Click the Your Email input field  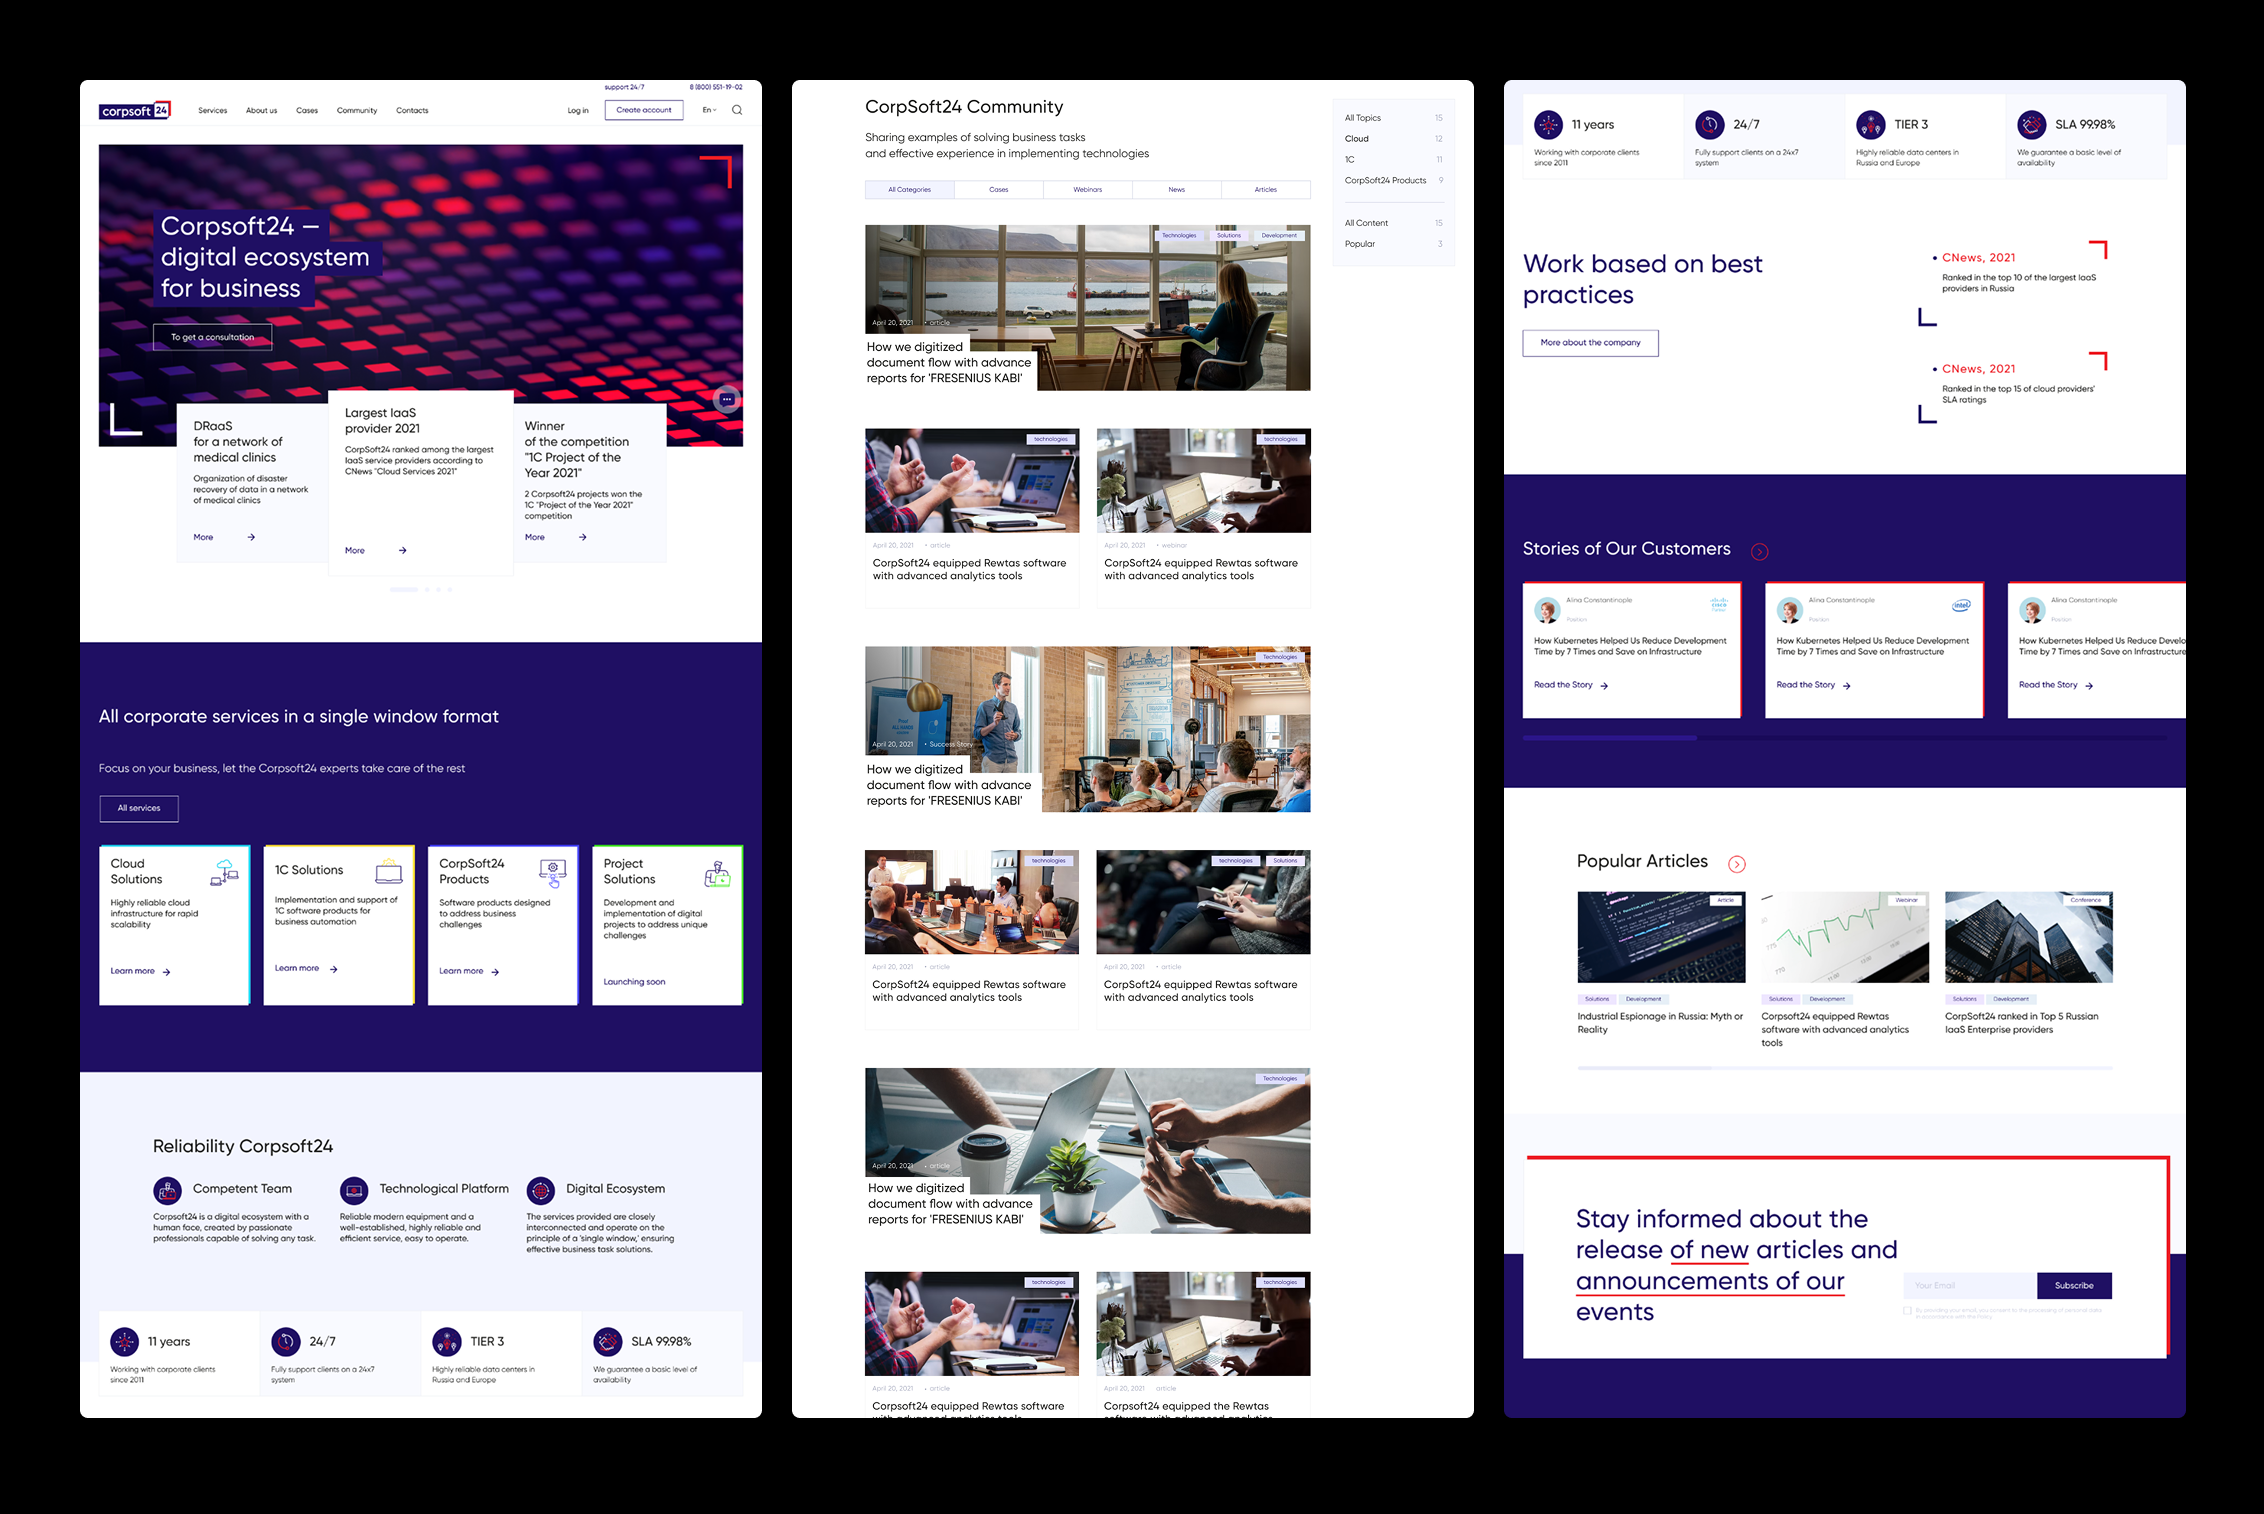(1970, 1285)
